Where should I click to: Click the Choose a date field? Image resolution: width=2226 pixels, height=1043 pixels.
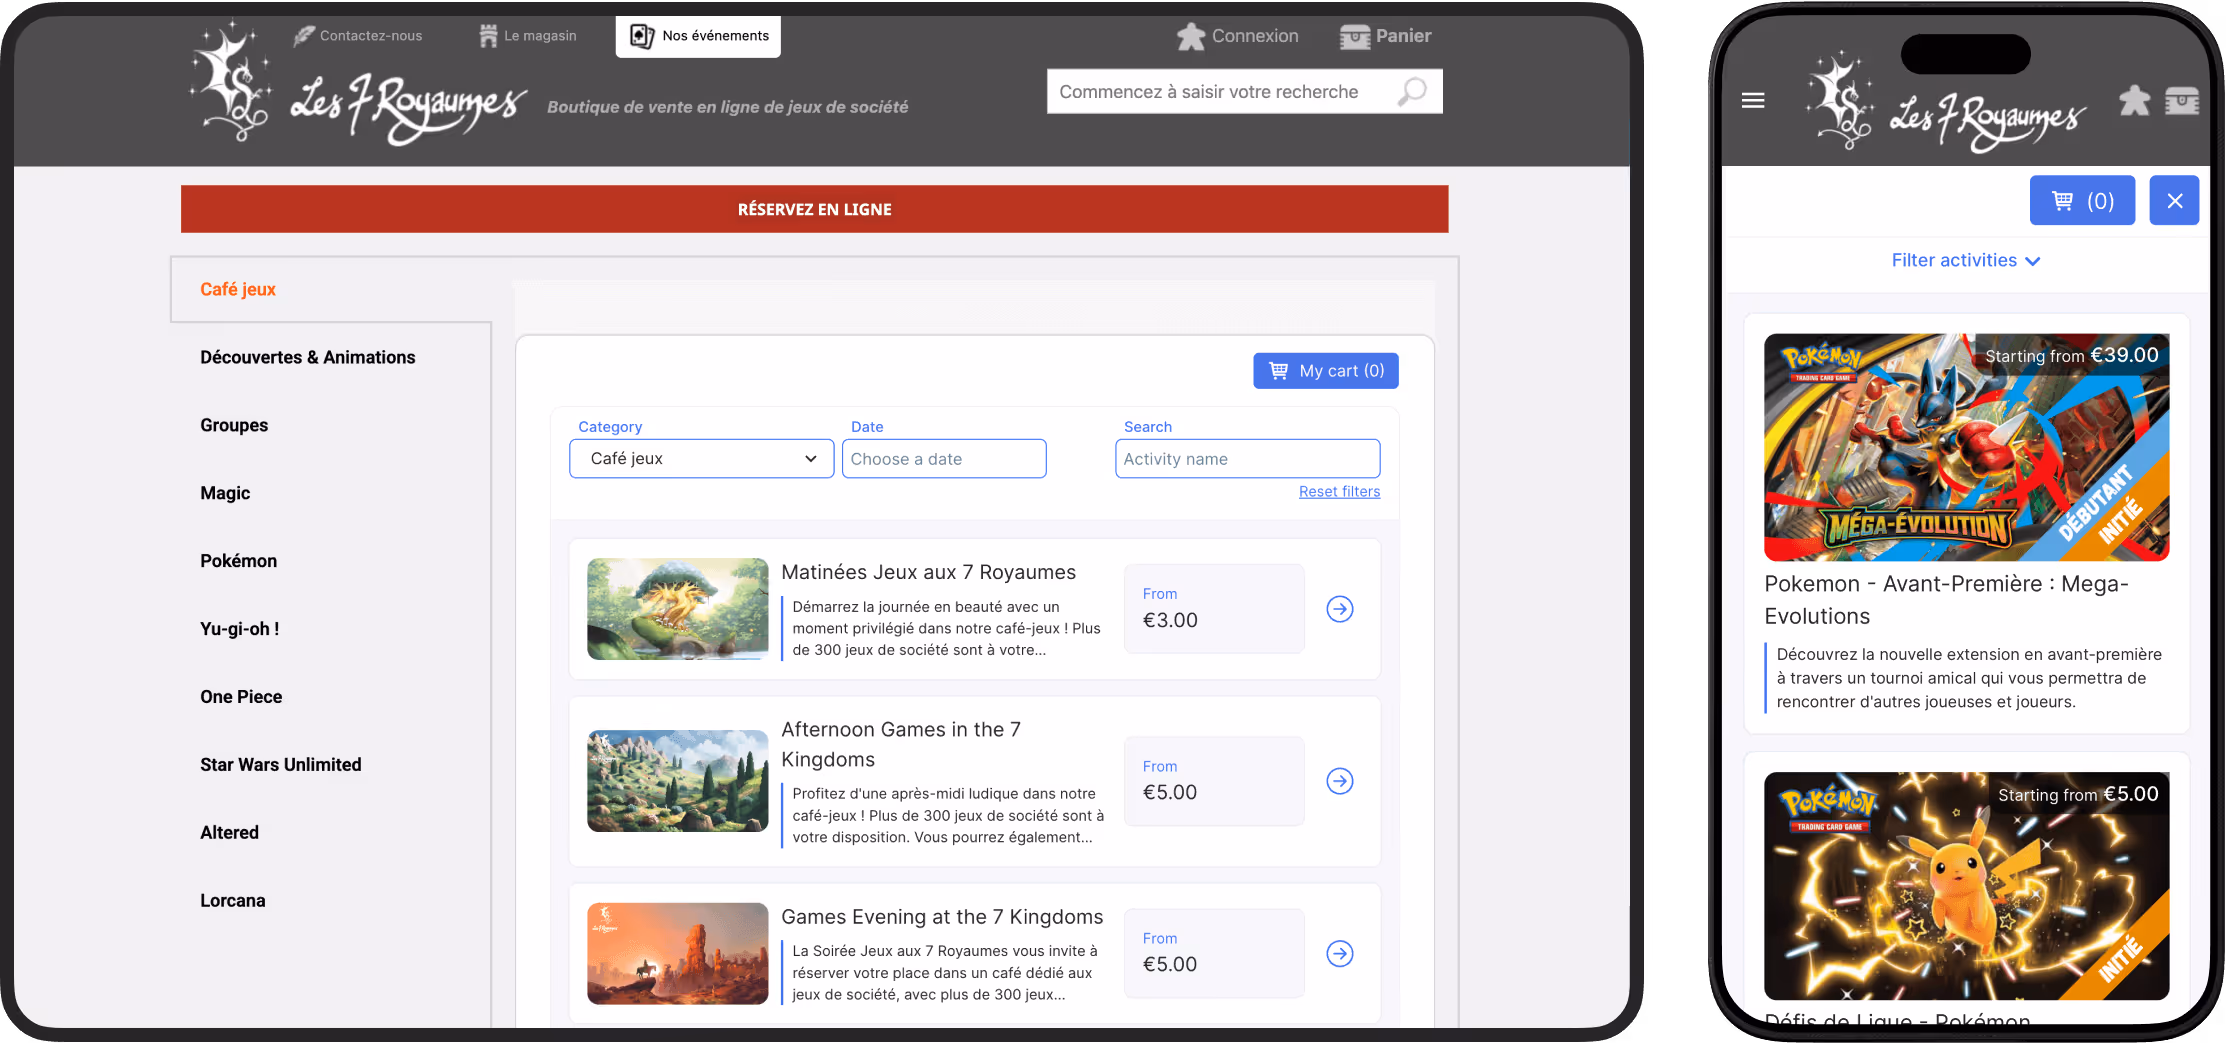(944, 459)
